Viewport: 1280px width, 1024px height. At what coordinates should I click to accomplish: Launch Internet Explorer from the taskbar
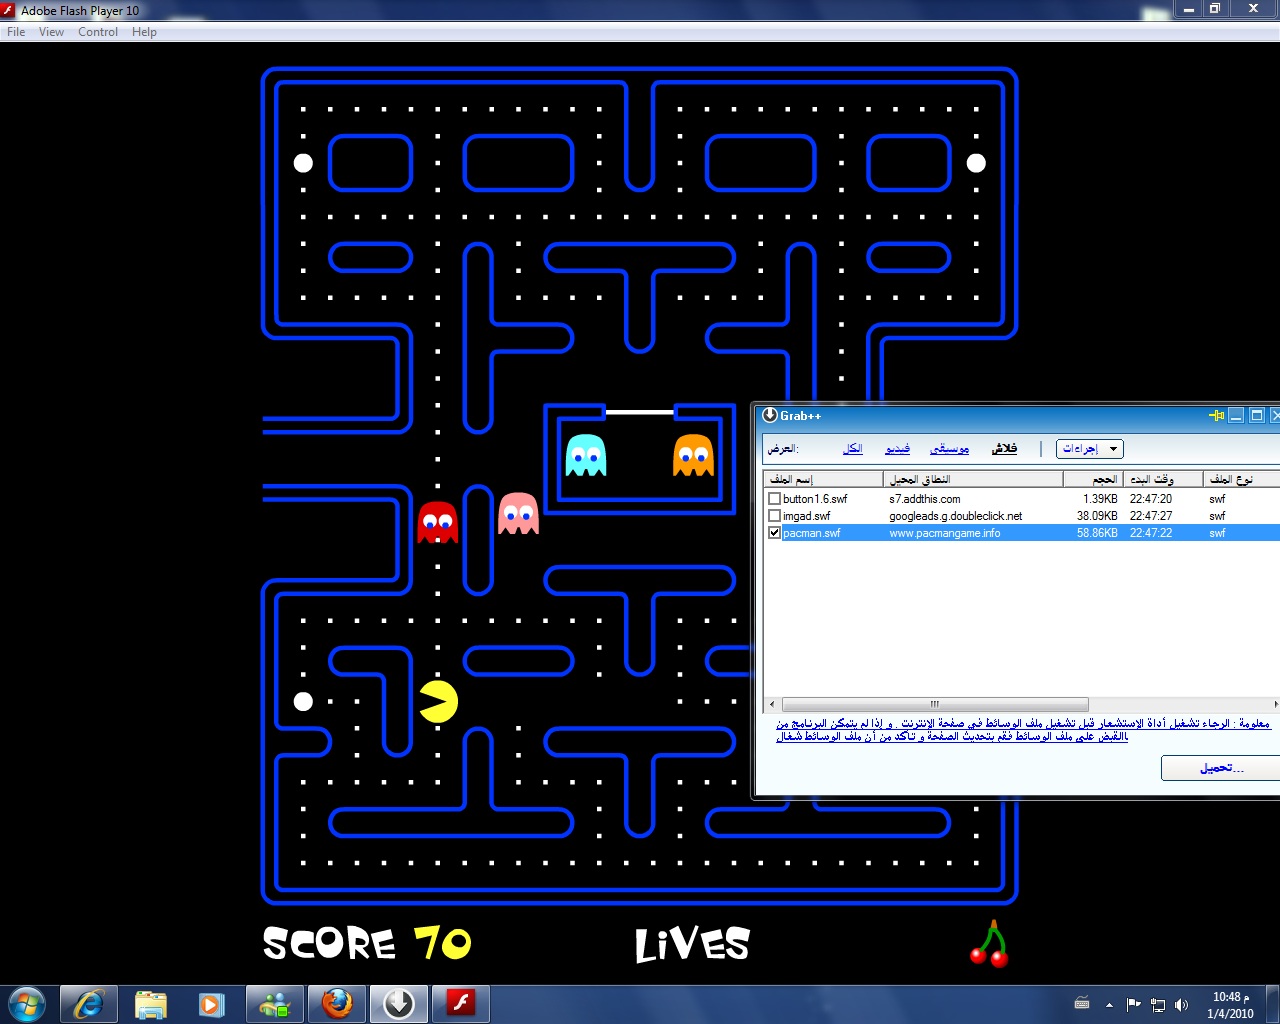[x=89, y=1004]
